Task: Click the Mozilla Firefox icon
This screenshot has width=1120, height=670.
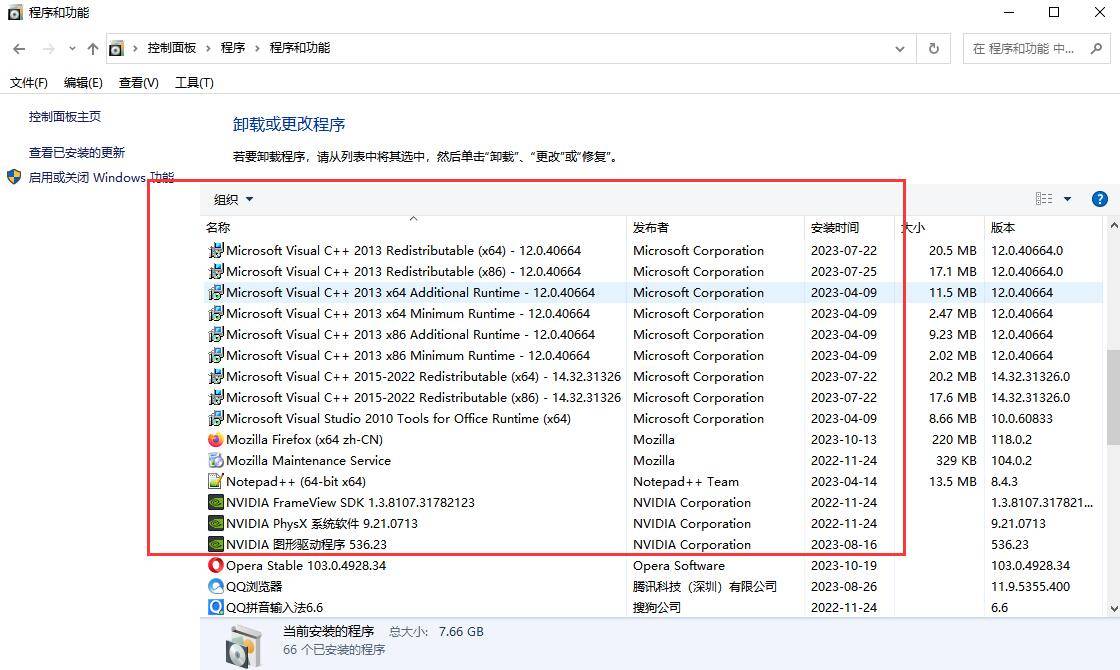Action: pyautogui.click(x=216, y=439)
